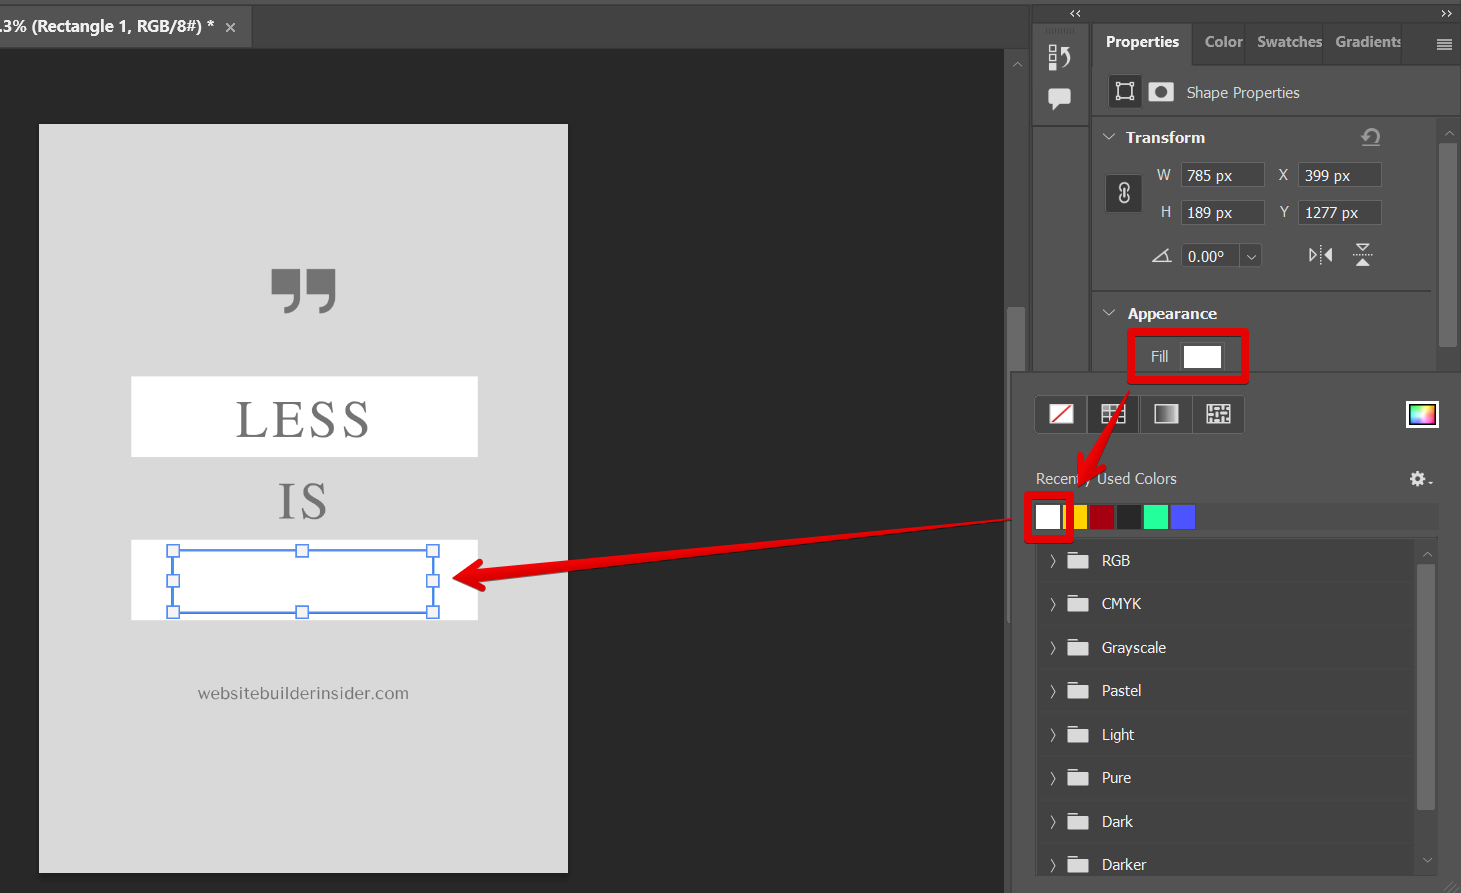Collapse the panels with the double-left chevron
Image resolution: width=1461 pixels, height=893 pixels.
tap(1075, 13)
